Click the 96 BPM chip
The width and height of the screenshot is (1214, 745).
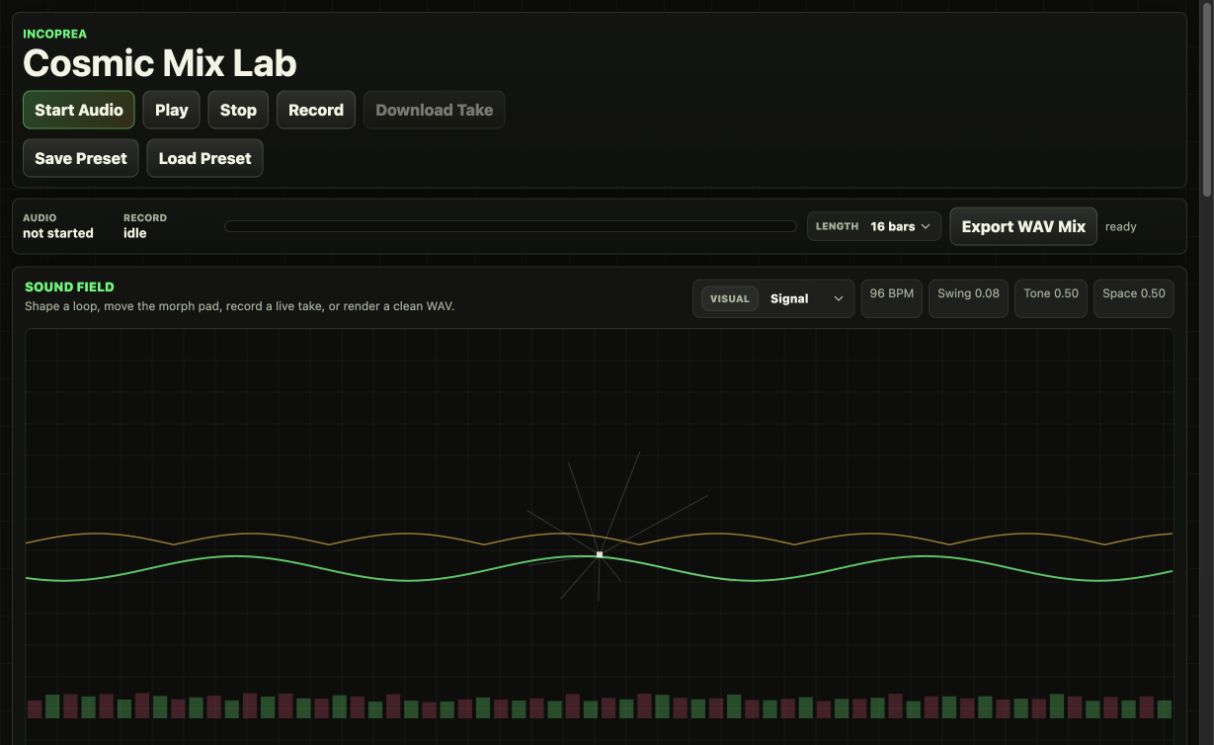pos(891,298)
